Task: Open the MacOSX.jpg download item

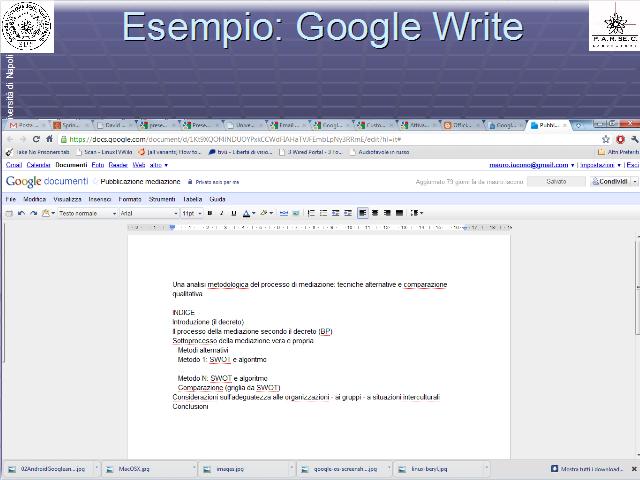Action: (149, 469)
